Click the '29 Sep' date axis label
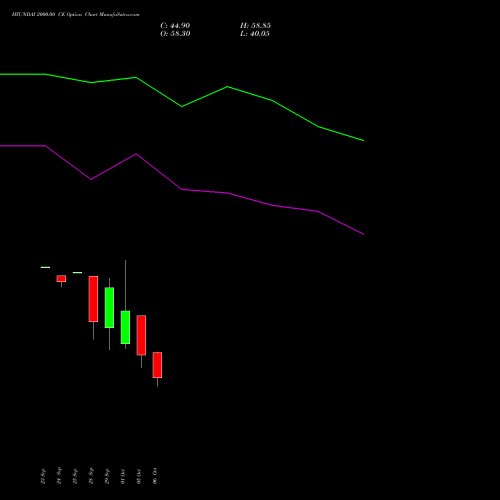 107,476
